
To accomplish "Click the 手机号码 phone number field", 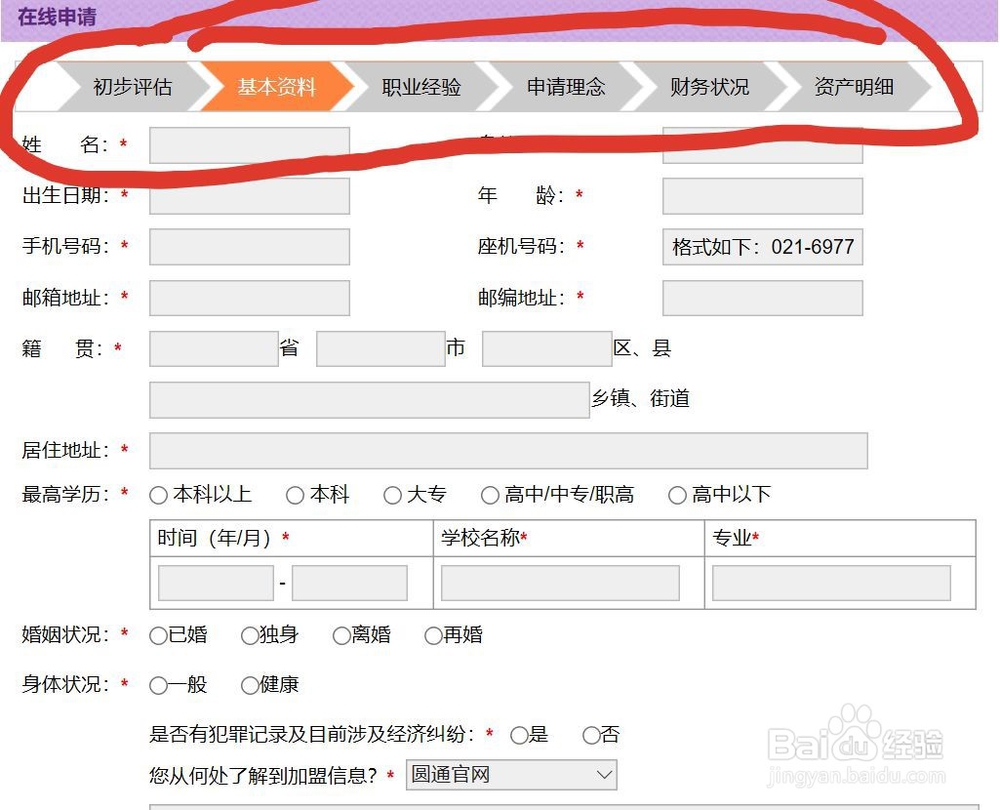I will [248, 247].
